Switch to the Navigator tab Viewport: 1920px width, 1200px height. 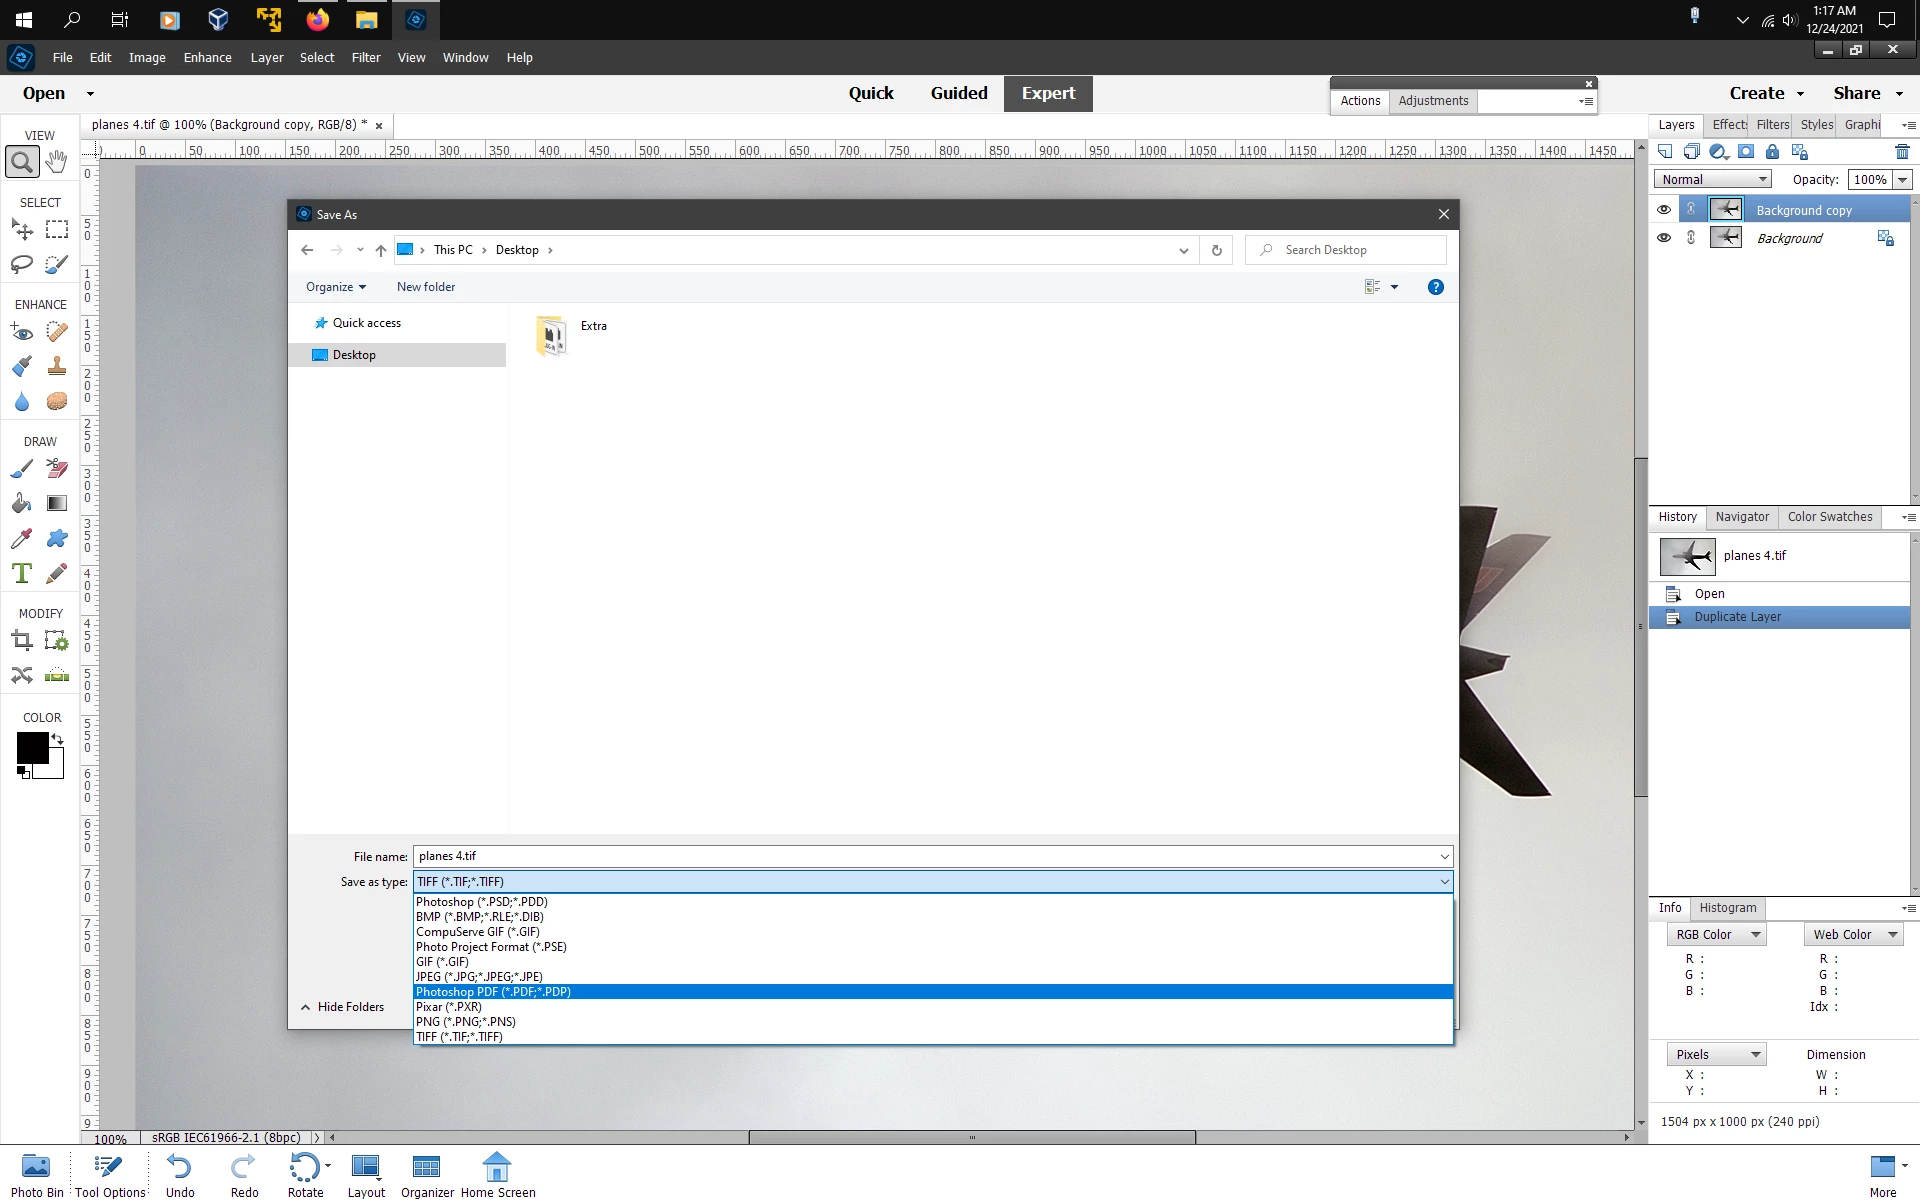click(1742, 517)
